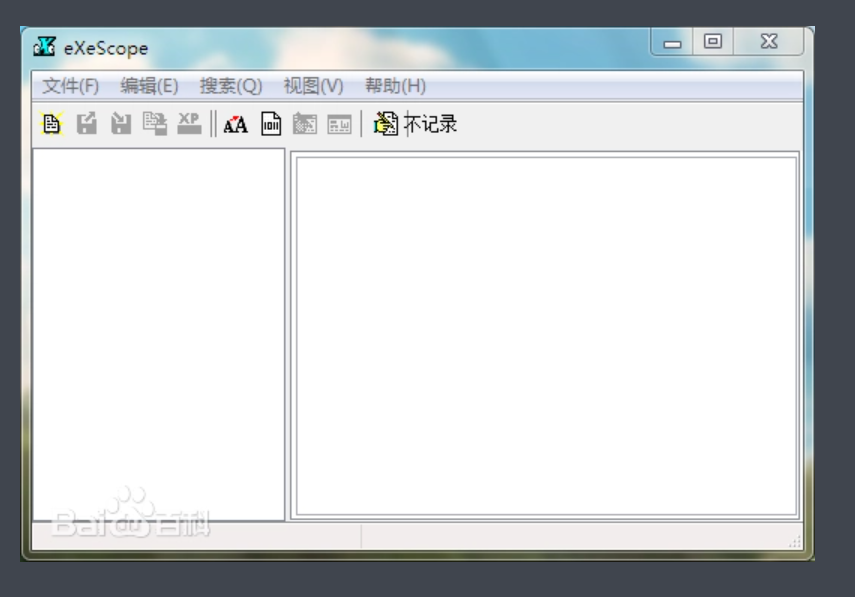Click the Import resource toolbar icon
This screenshot has width=855, height=597.
click(x=154, y=124)
